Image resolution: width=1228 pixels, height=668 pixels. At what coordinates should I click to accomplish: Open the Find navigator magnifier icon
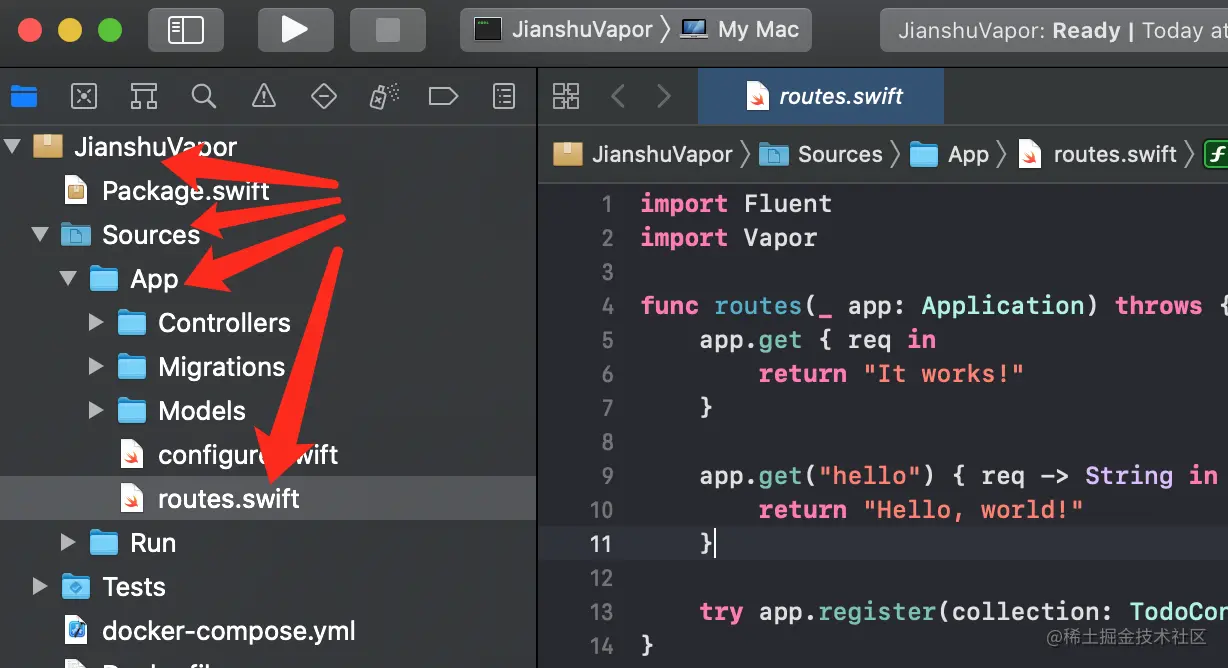[x=204, y=96]
